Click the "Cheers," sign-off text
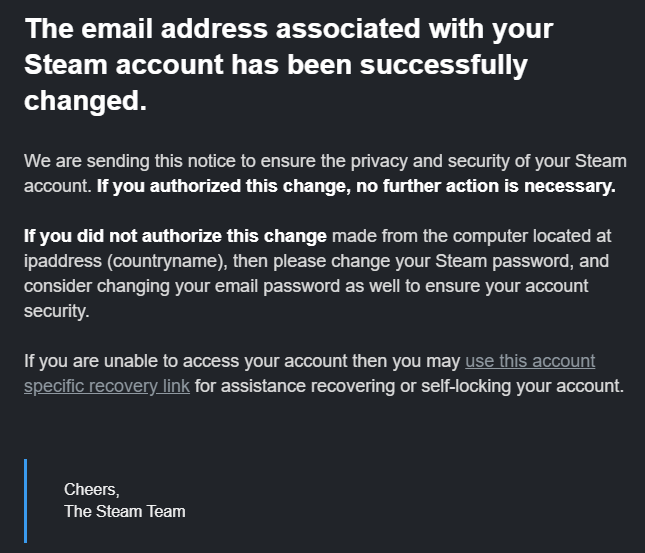This screenshot has width=645, height=553. 91,489
